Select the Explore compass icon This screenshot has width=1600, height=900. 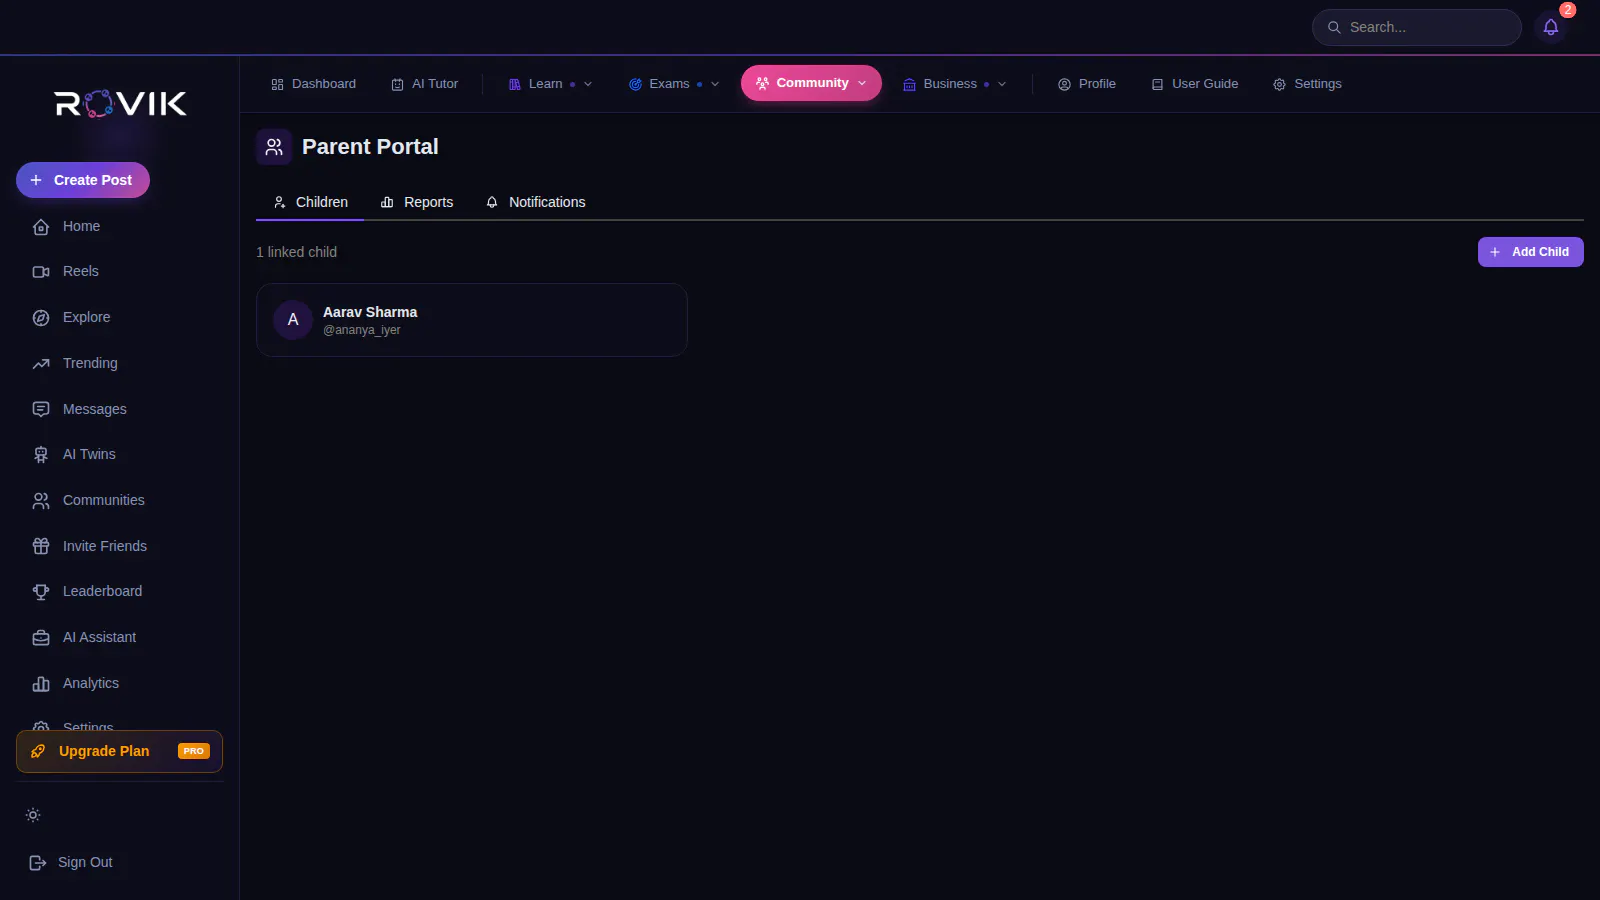click(41, 318)
